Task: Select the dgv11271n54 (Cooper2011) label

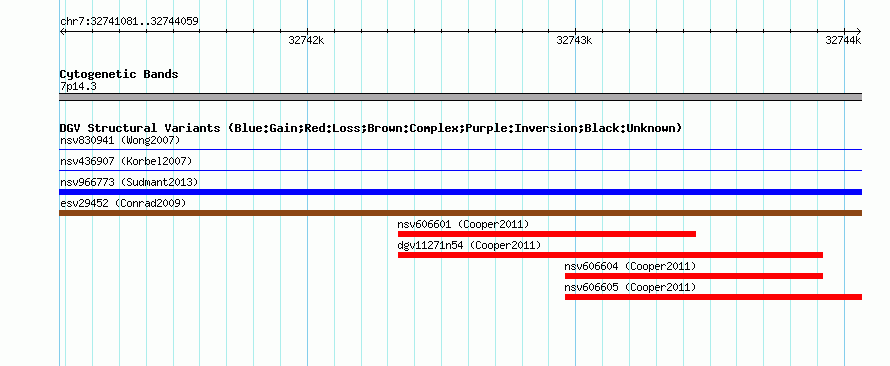Action: click(x=469, y=245)
